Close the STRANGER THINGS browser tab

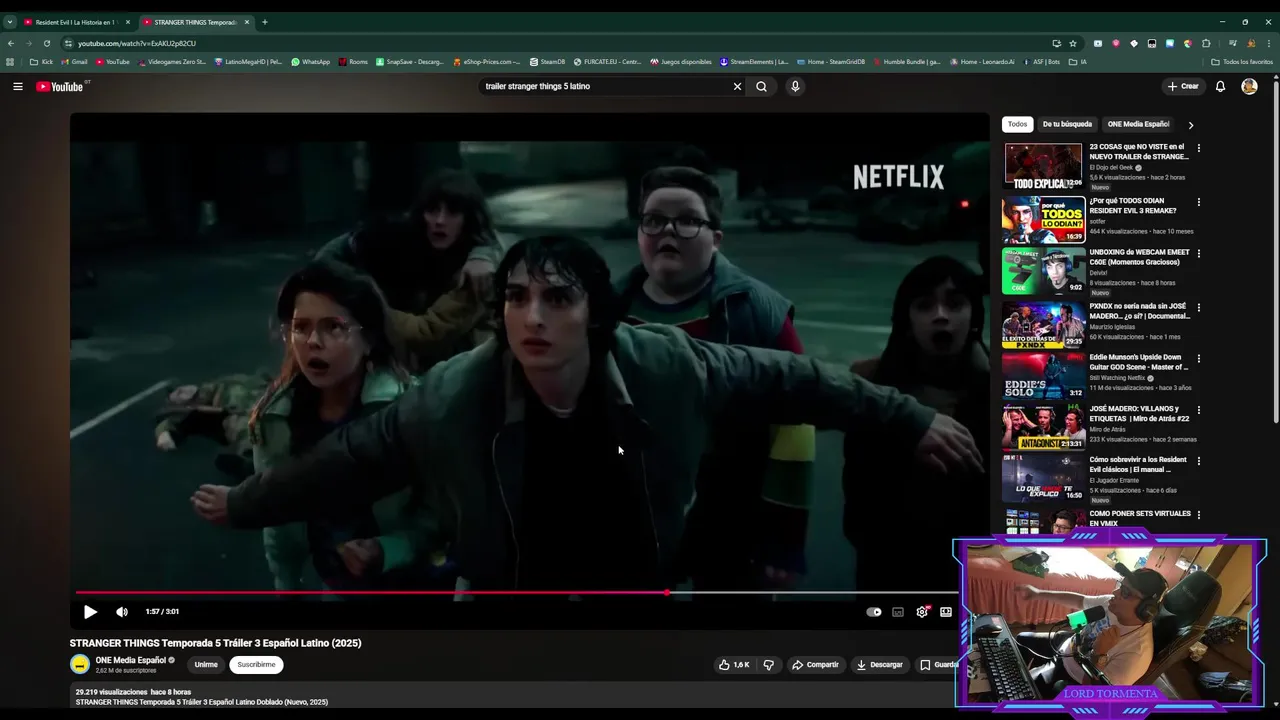point(247,22)
